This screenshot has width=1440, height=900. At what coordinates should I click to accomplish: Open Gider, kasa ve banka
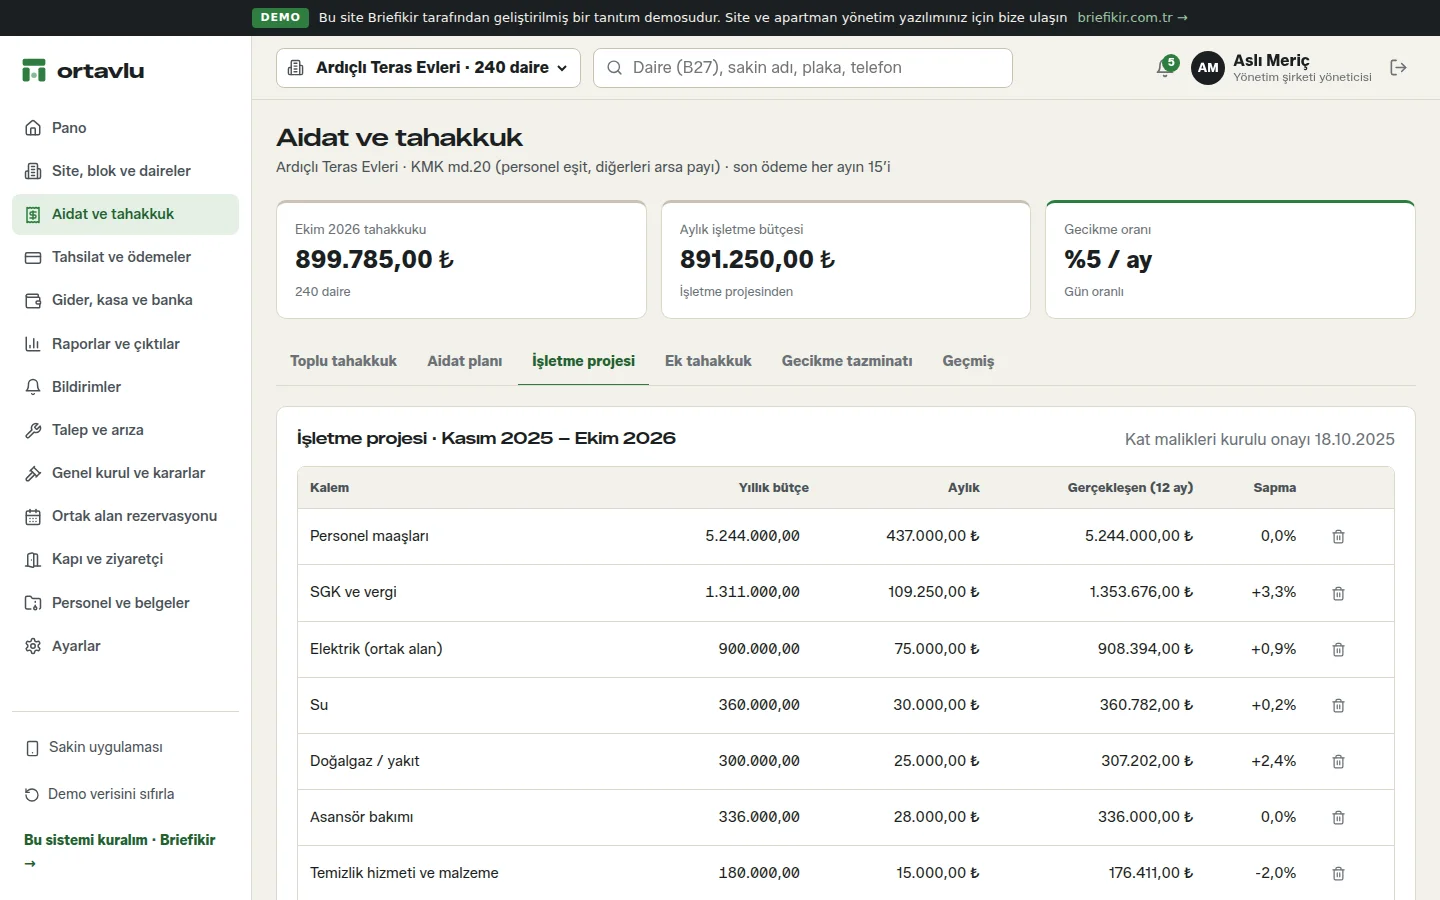pos(125,300)
